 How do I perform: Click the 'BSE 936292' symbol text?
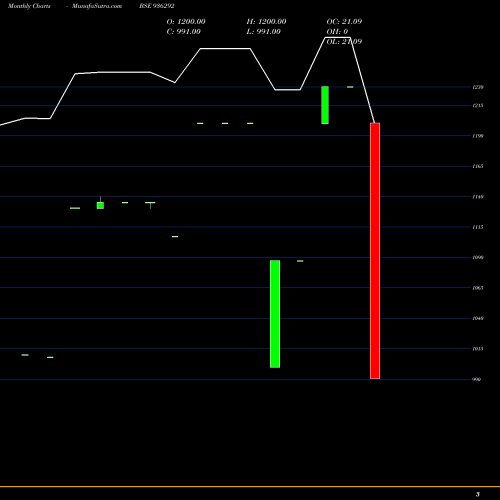157,6
